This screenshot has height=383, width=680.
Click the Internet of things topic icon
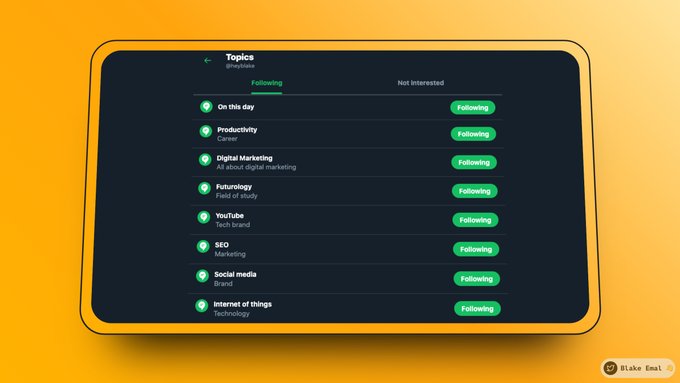pos(201,306)
